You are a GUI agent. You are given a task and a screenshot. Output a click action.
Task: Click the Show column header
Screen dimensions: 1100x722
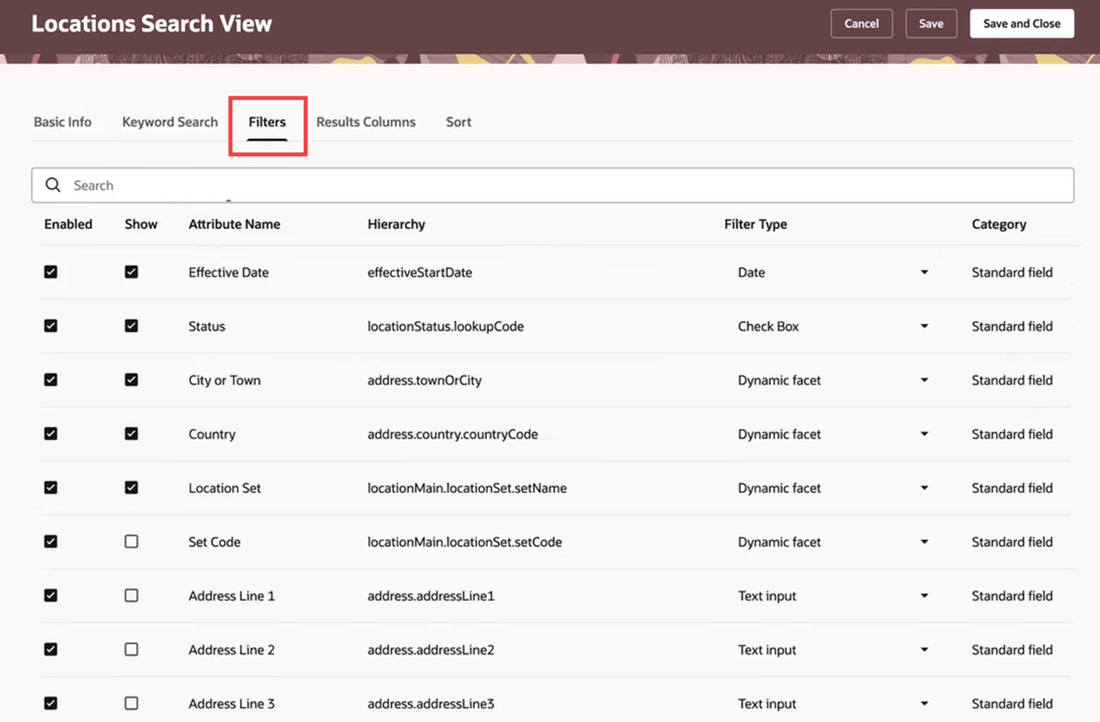(141, 225)
